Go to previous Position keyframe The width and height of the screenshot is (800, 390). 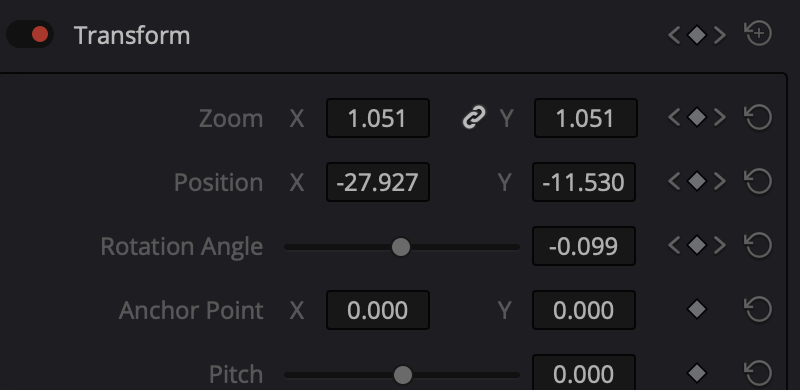674,181
